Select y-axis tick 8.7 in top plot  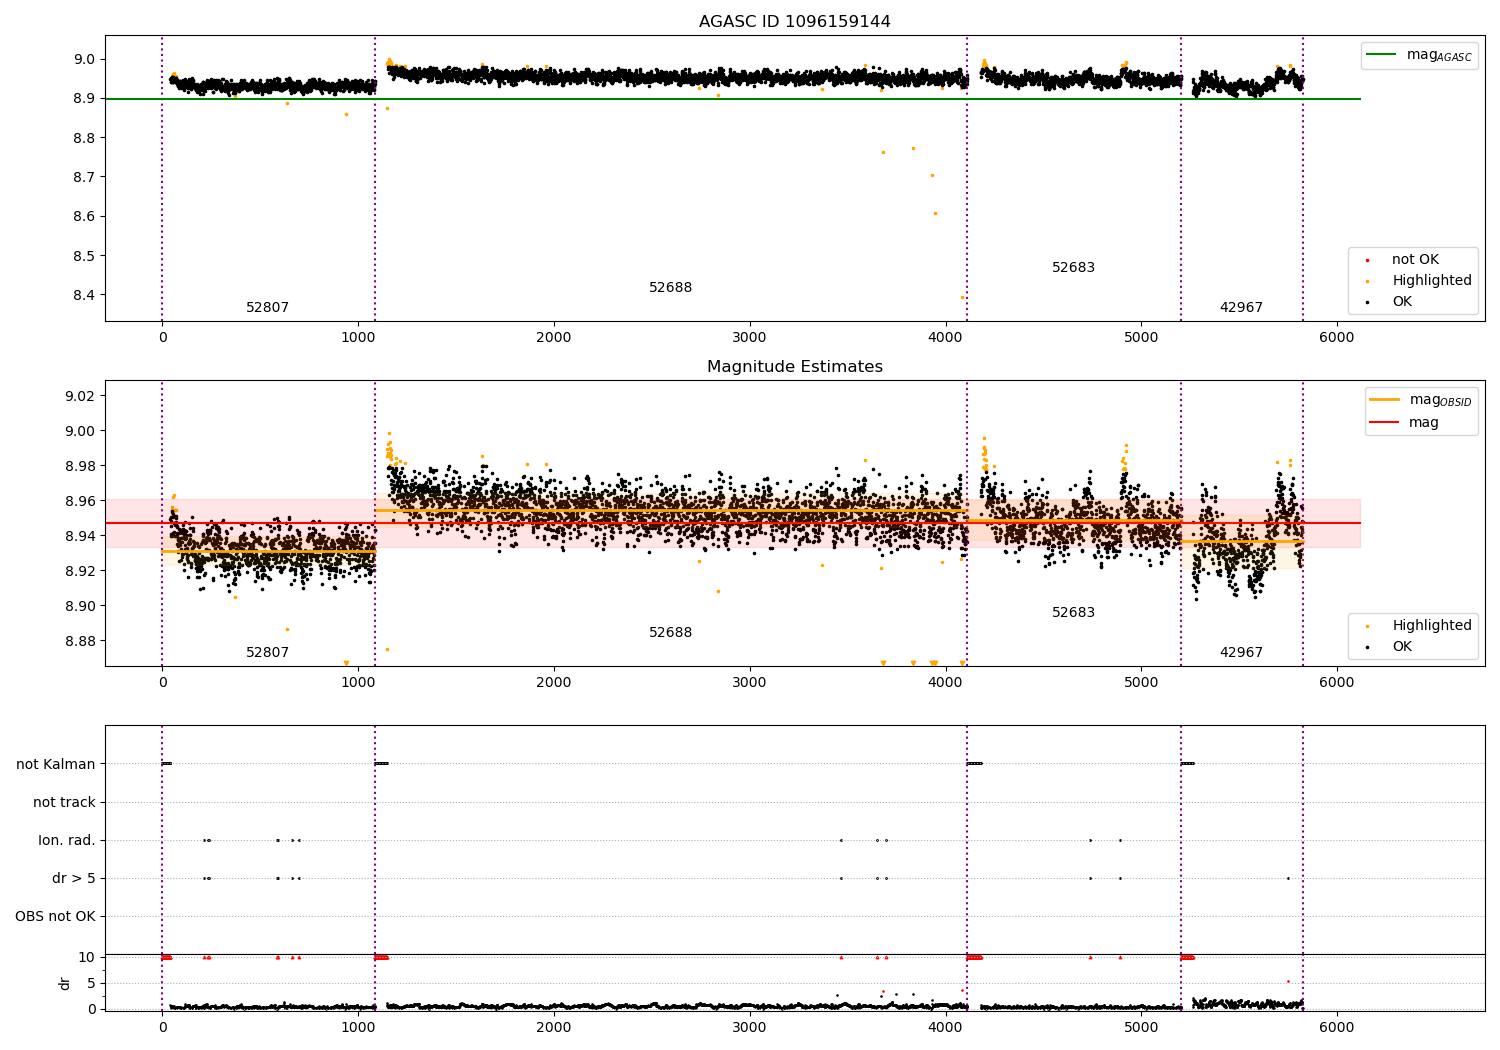(x=86, y=177)
